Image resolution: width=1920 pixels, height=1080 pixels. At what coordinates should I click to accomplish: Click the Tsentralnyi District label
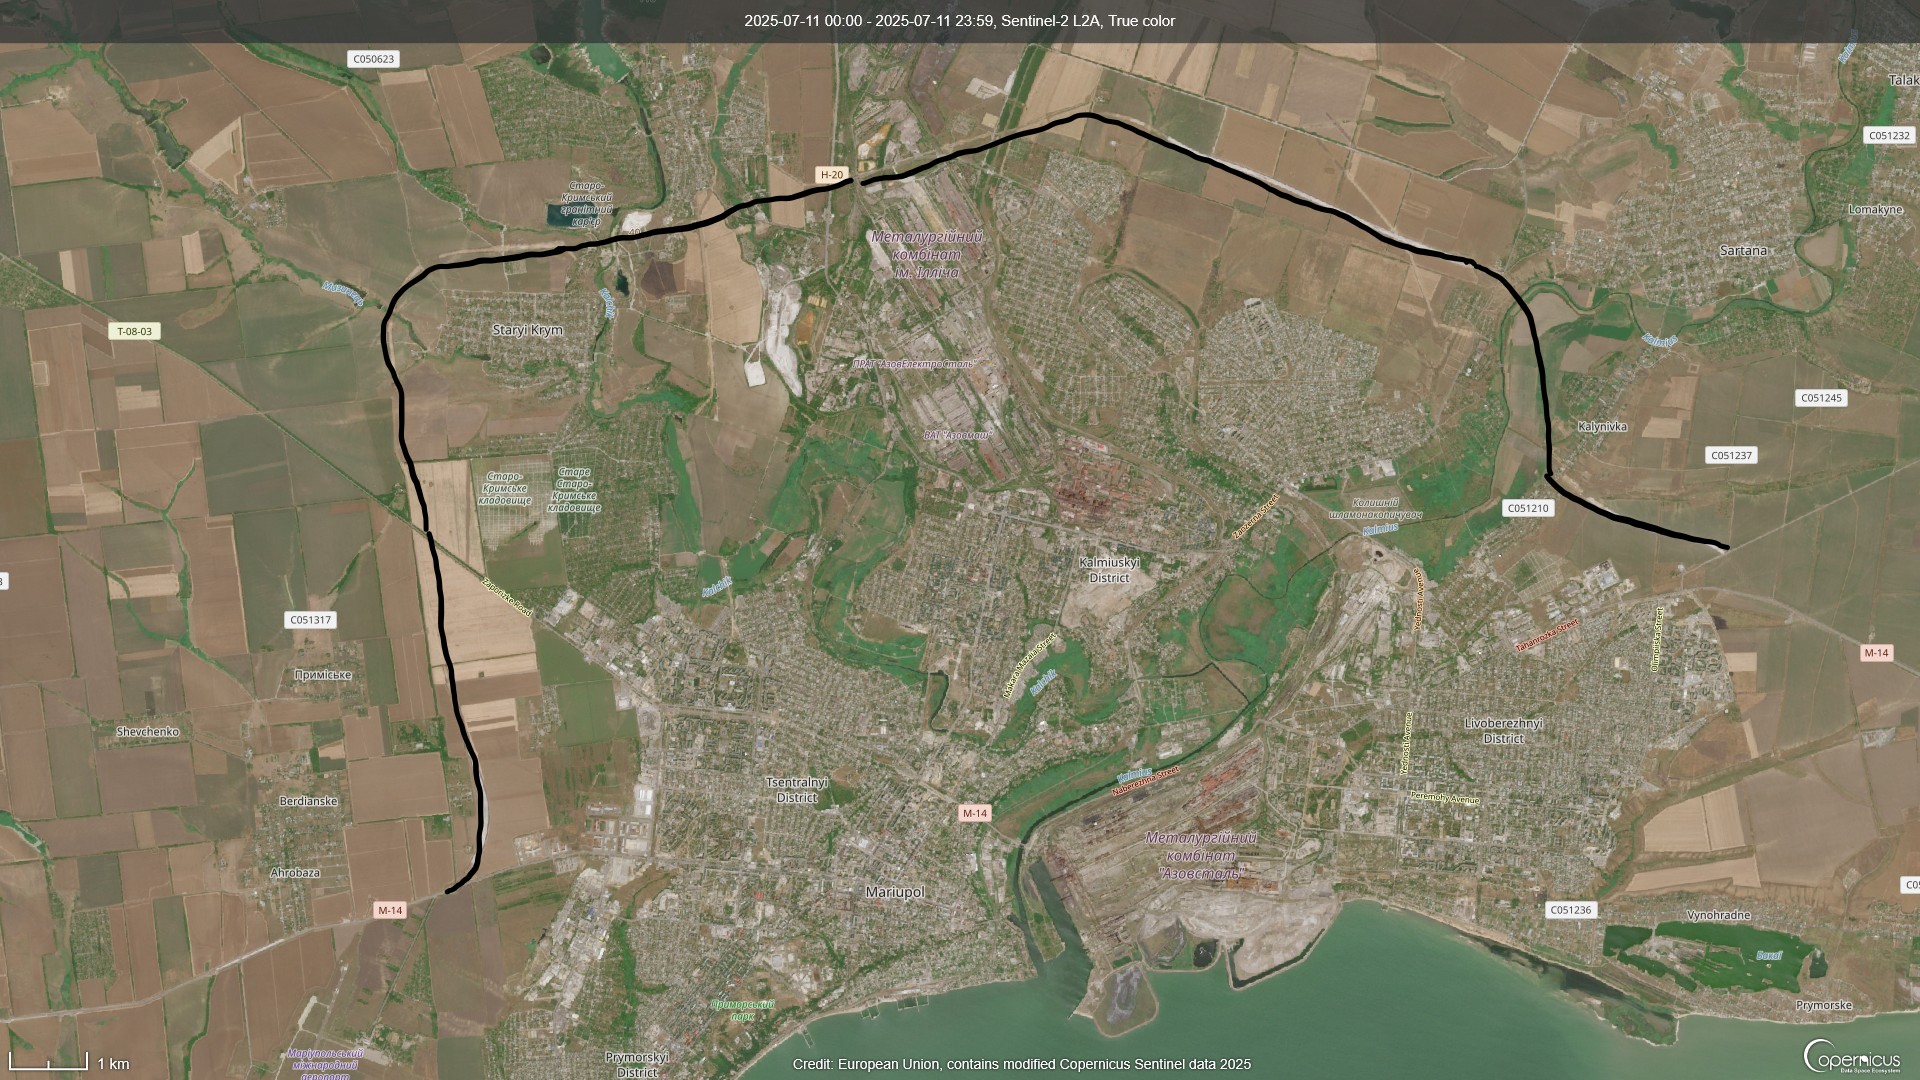point(796,790)
